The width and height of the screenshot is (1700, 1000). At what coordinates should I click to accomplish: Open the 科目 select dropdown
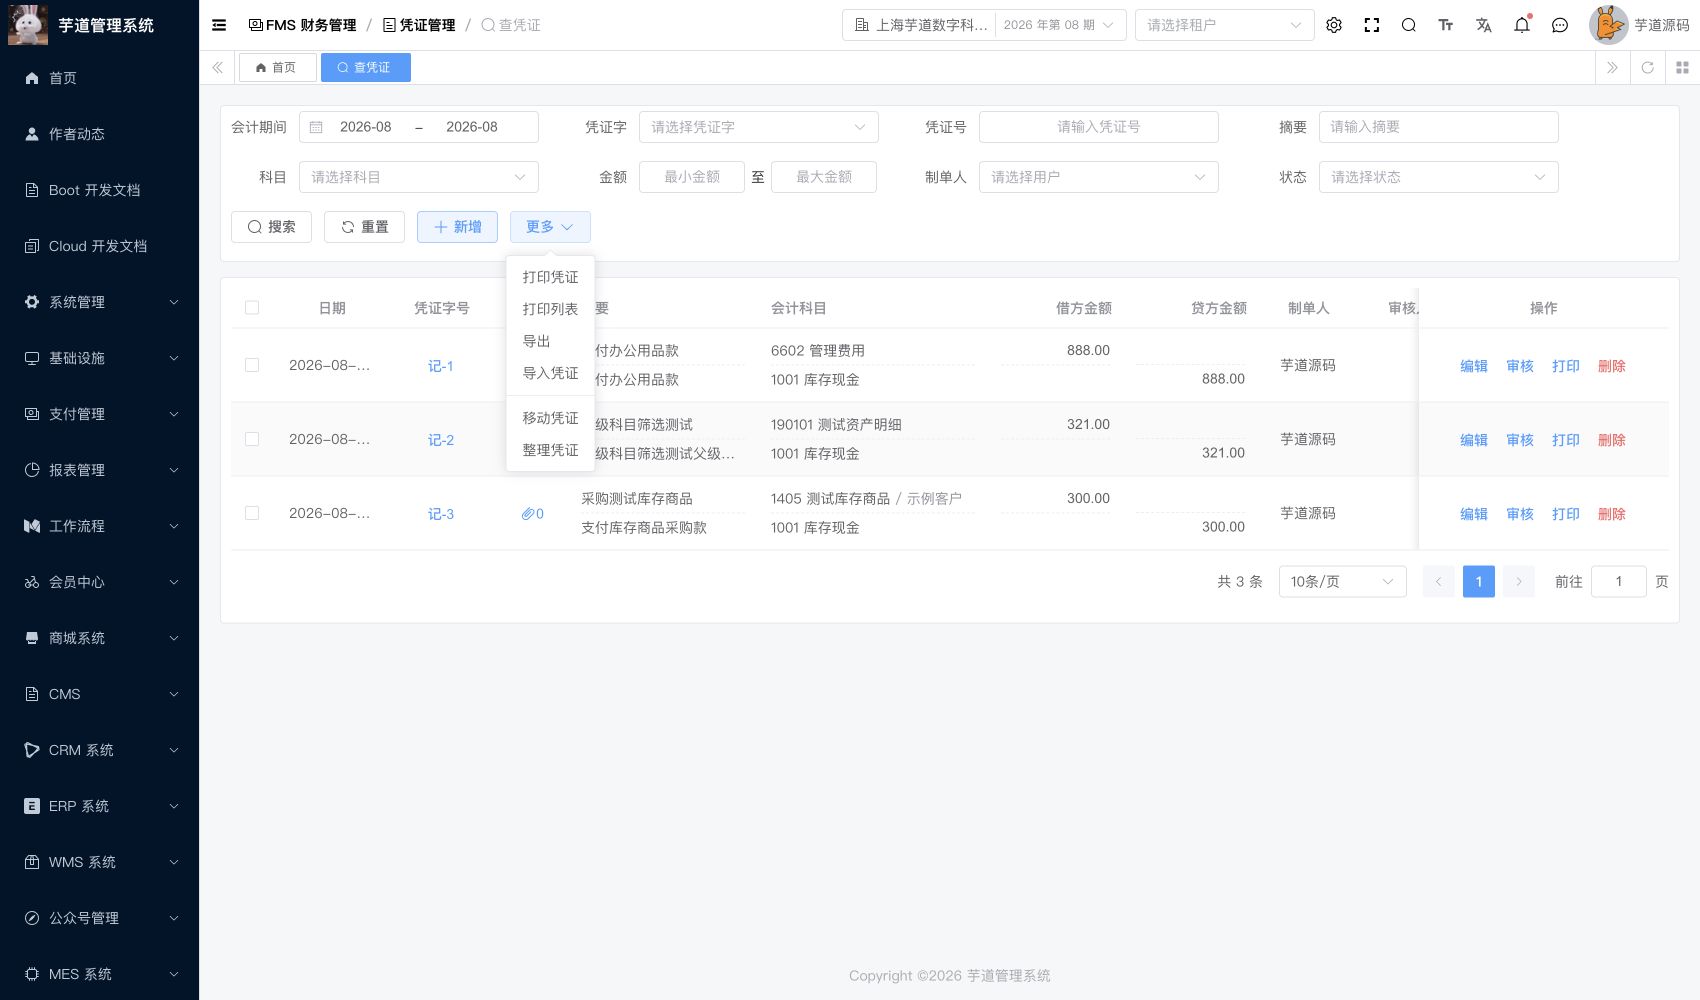click(x=419, y=177)
